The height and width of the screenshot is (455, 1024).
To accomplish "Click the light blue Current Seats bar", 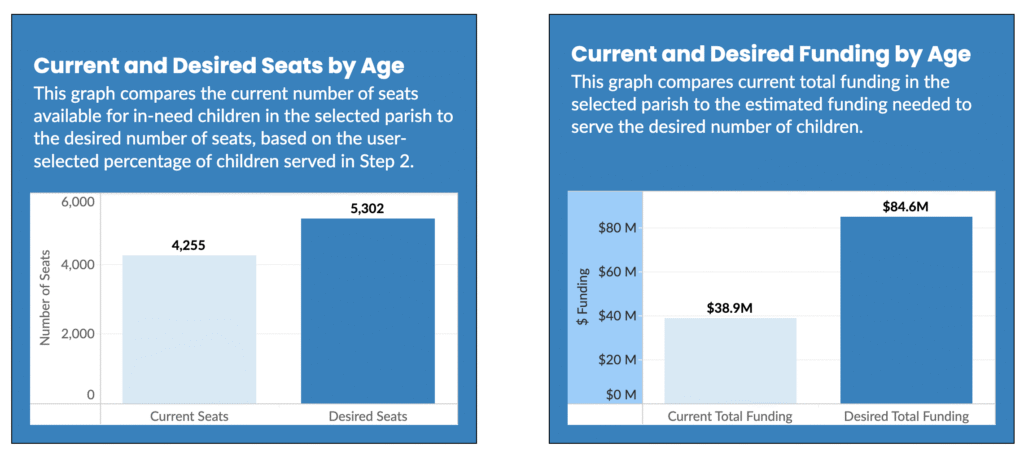I will pyautogui.click(x=189, y=328).
